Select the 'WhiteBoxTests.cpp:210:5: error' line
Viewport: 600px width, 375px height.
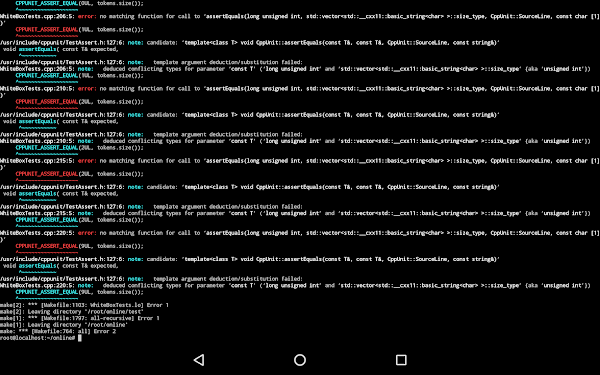pyautogui.click(x=300, y=88)
